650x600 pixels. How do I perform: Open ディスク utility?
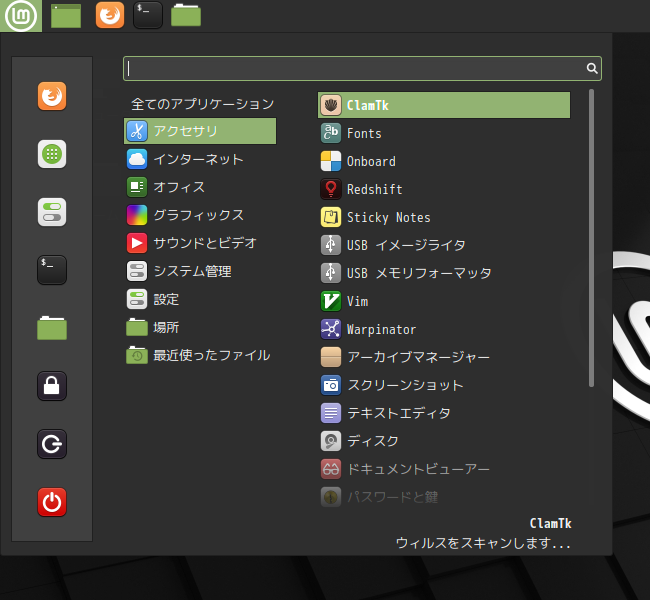[444, 441]
